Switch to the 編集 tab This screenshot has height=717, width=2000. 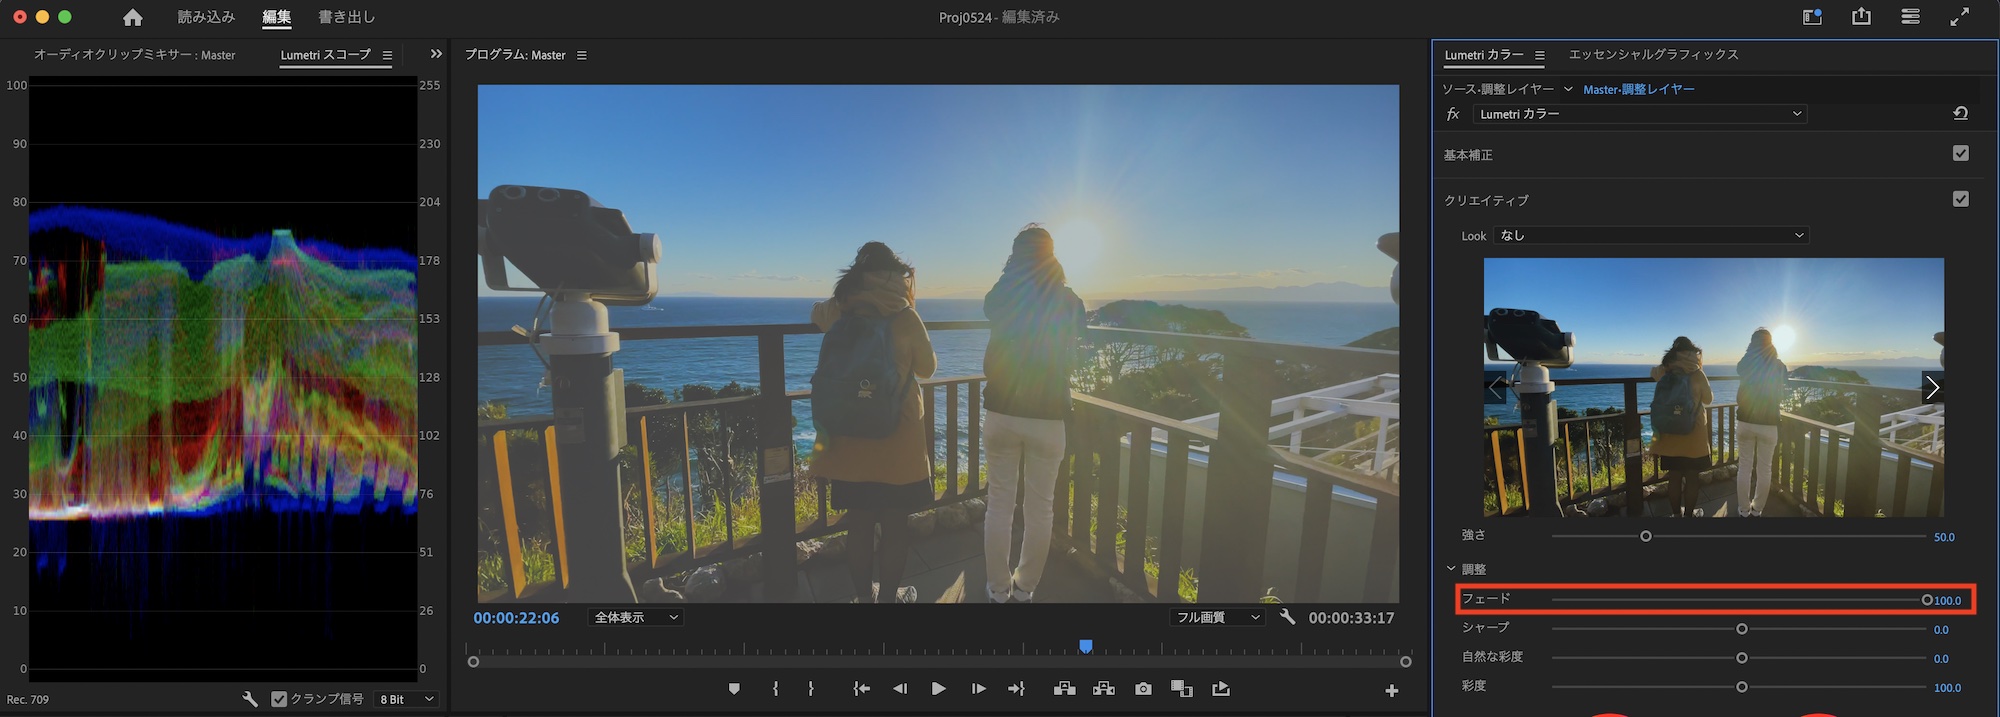point(277,17)
